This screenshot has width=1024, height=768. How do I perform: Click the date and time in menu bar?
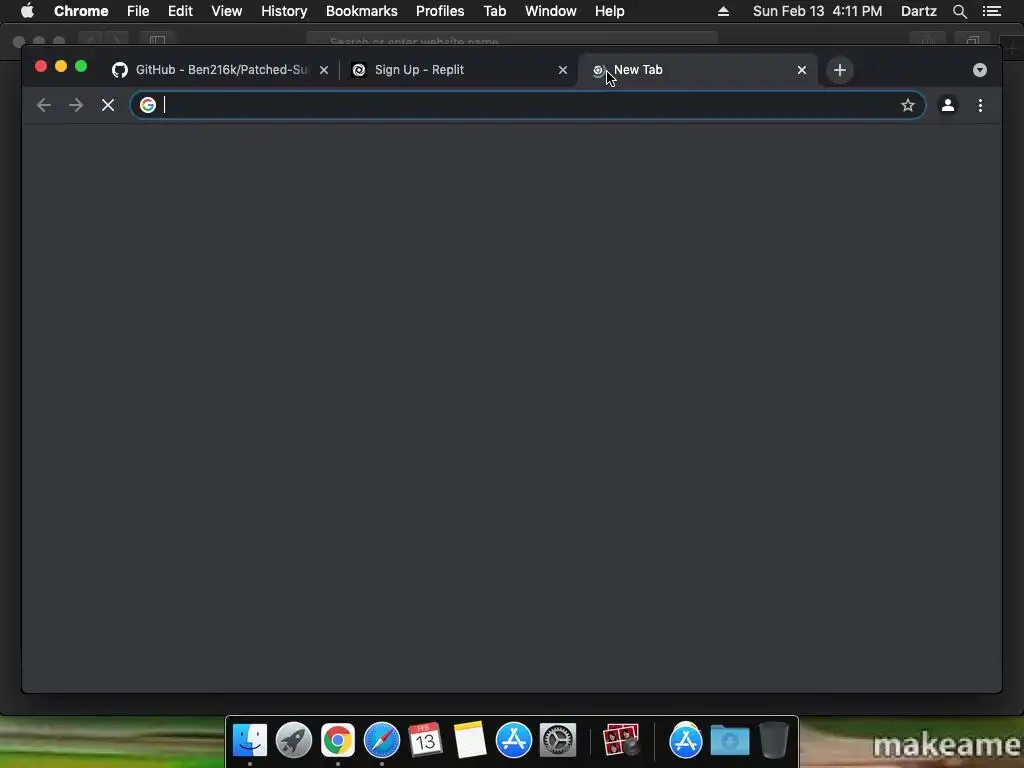point(817,11)
